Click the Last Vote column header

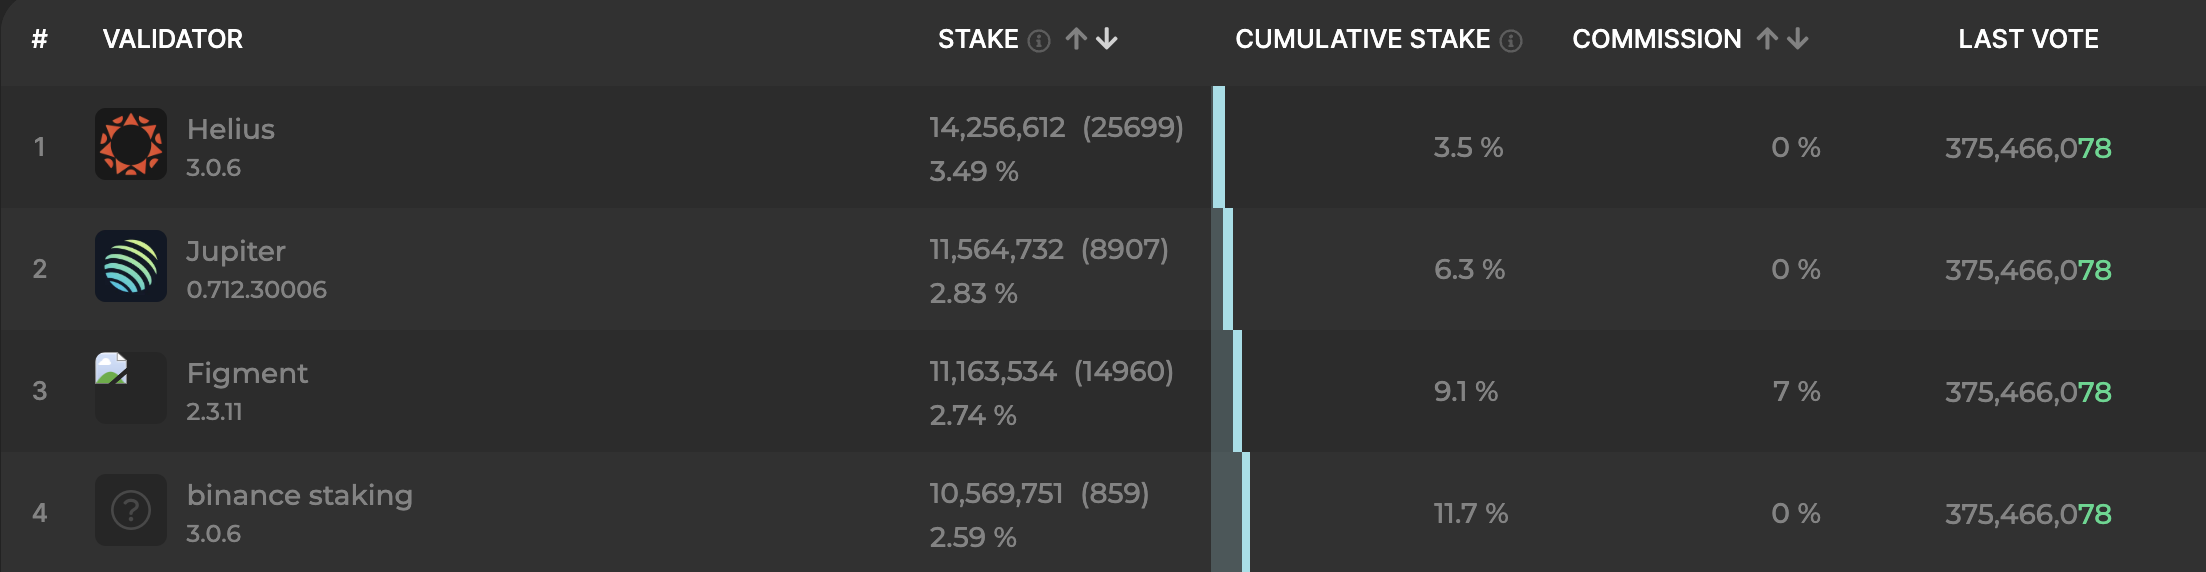point(2028,39)
